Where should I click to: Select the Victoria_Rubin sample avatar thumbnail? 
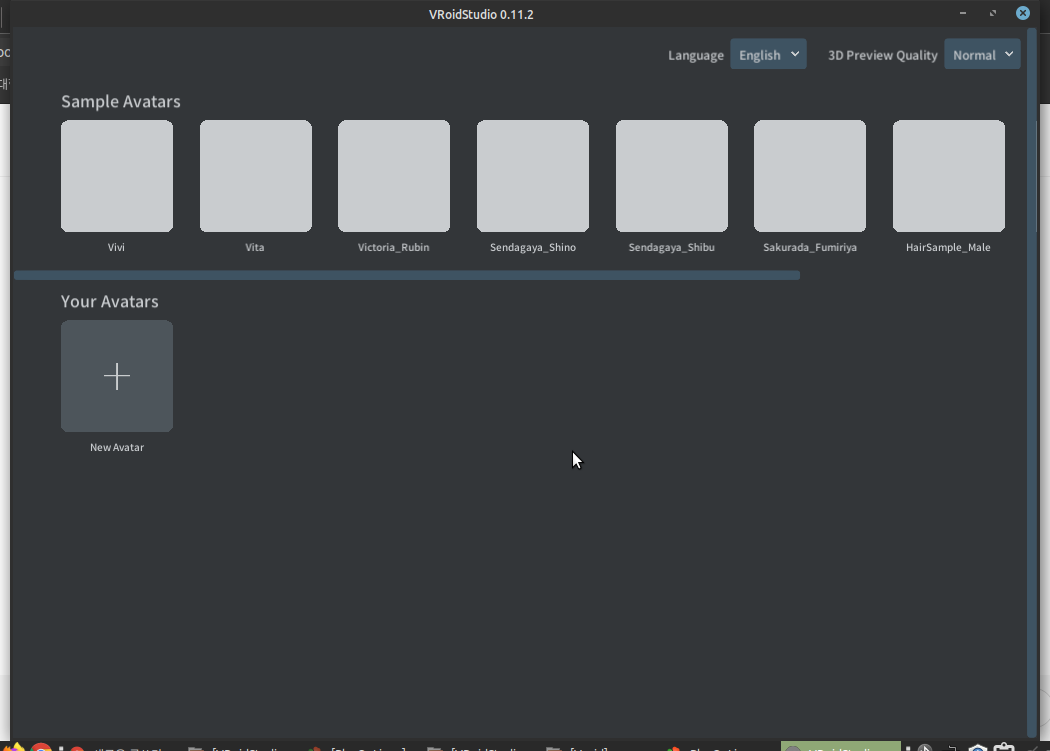click(394, 176)
